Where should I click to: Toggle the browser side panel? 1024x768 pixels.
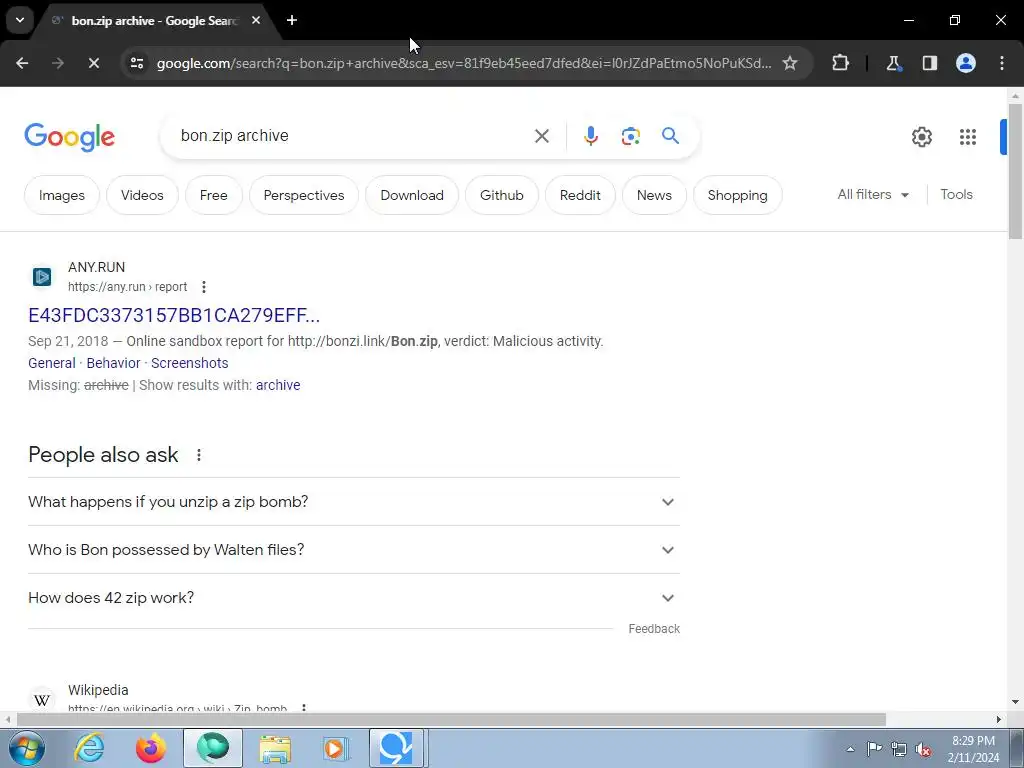(929, 63)
